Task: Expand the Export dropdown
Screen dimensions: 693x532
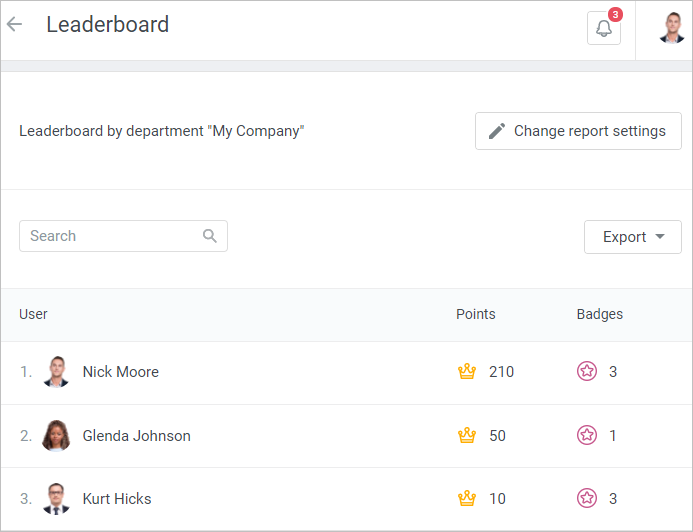Action: pyautogui.click(x=632, y=237)
